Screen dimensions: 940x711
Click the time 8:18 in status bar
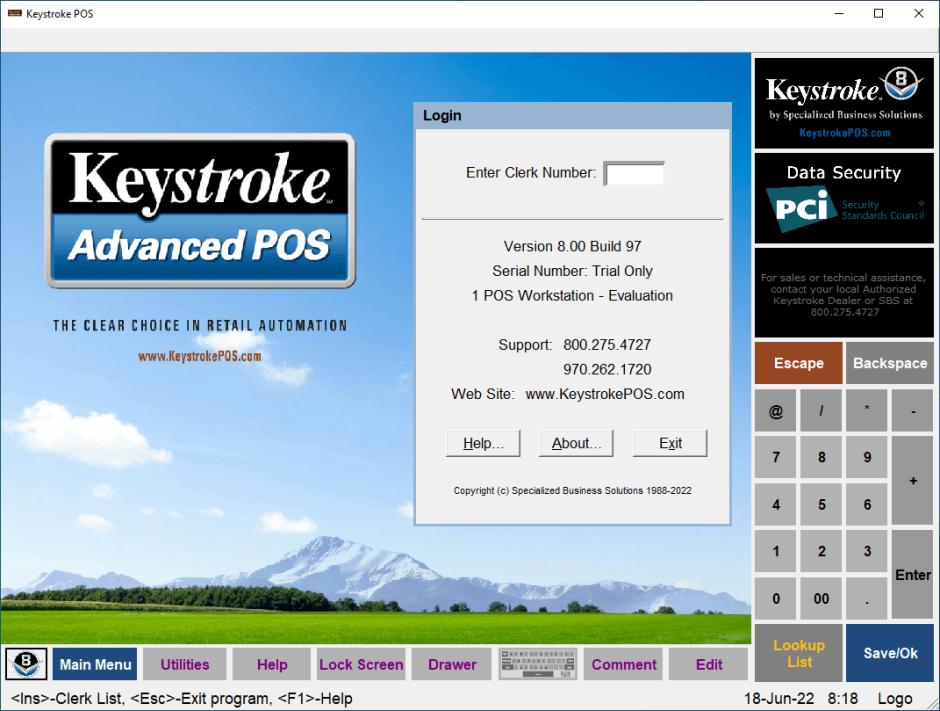(843, 698)
